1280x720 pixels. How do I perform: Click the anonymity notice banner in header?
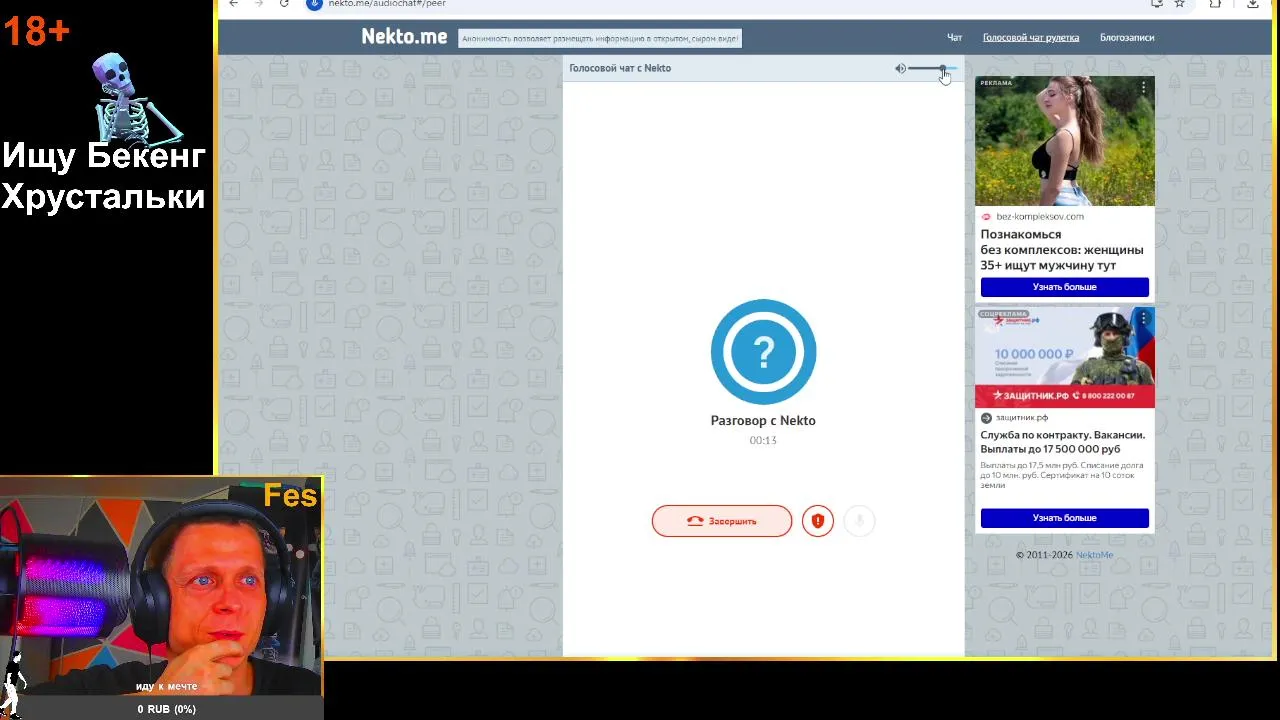coord(600,39)
